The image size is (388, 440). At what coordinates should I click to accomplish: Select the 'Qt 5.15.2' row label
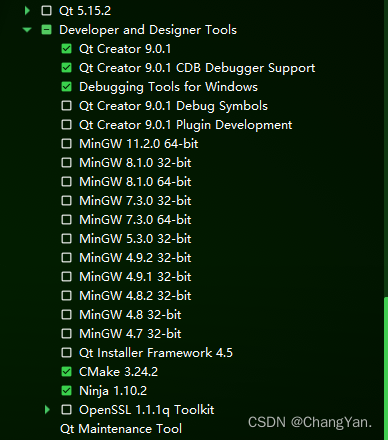point(85,11)
